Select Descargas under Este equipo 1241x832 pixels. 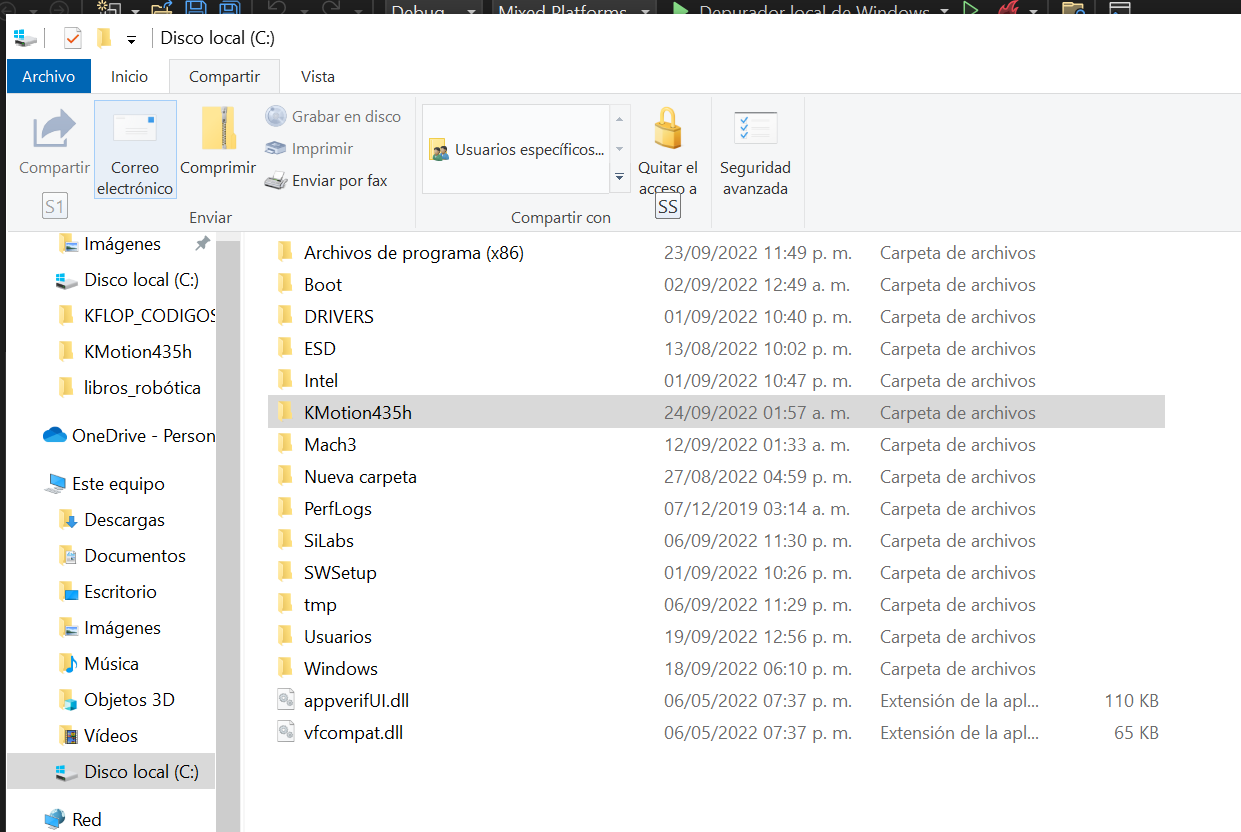tap(124, 520)
